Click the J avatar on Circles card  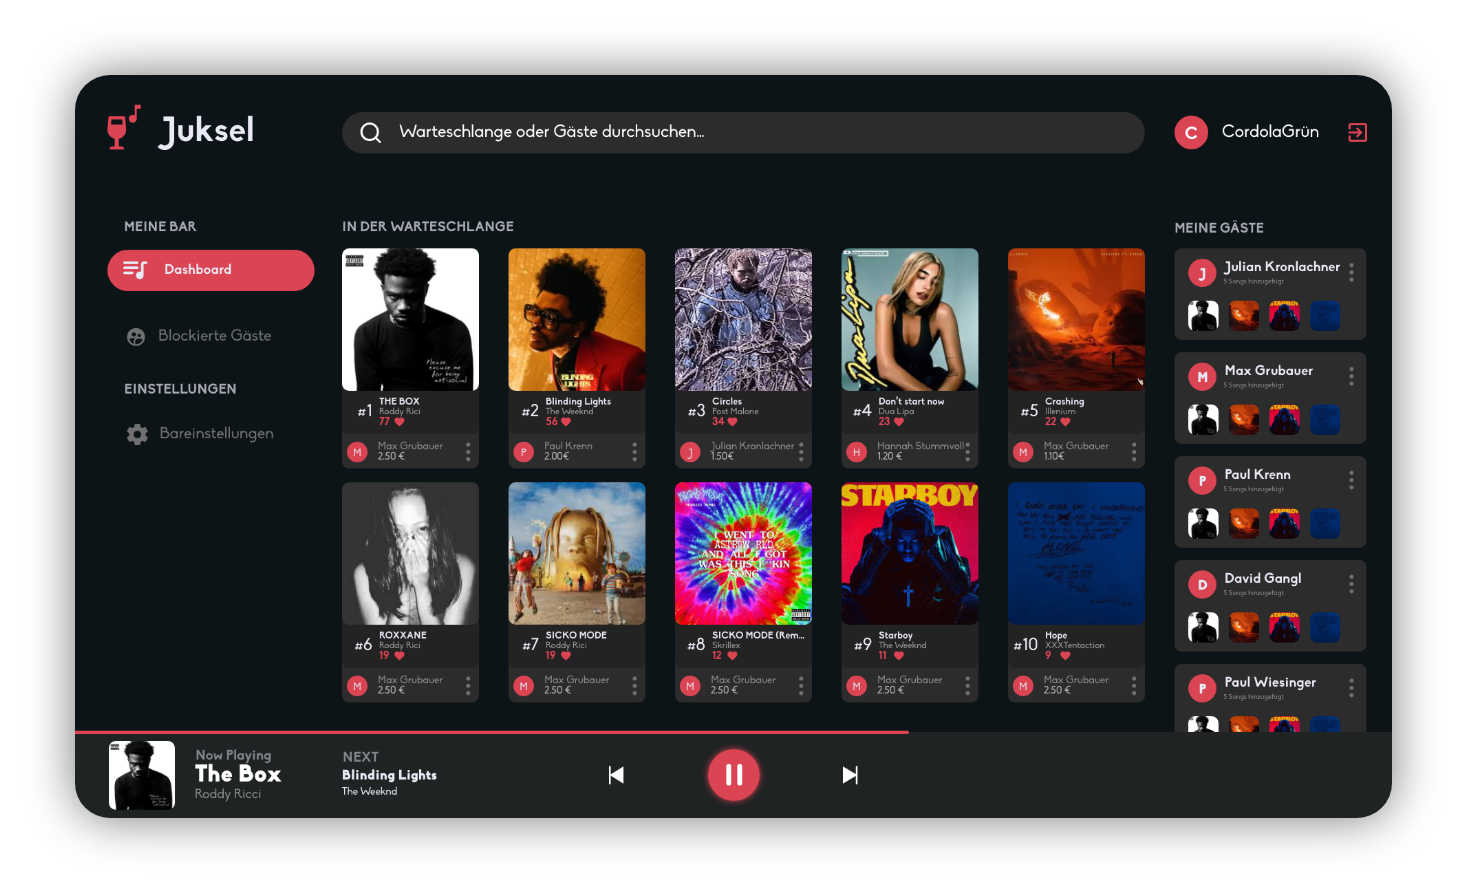tap(690, 452)
